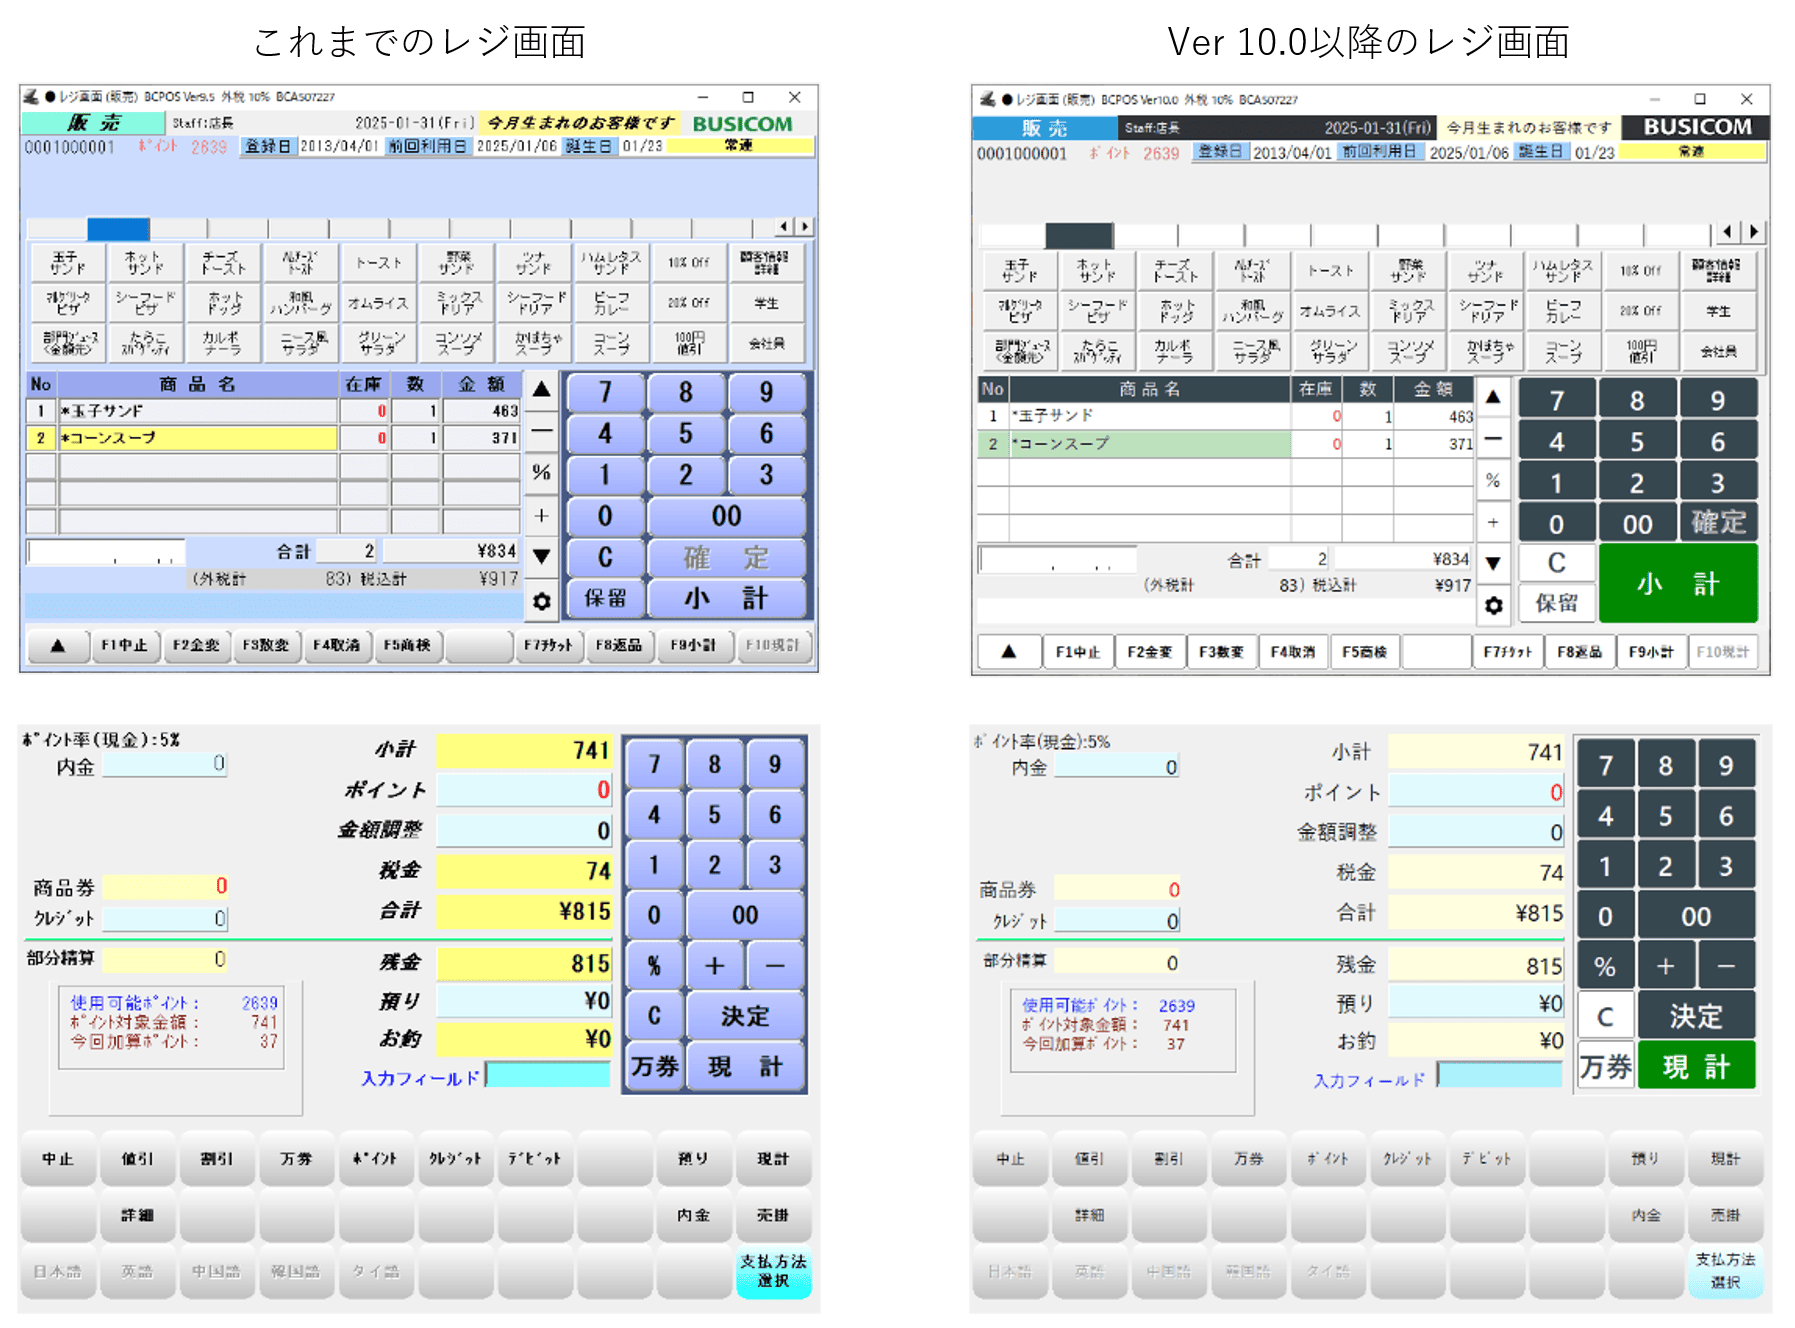Select the highlighted blue product tab in old register
Viewport: 1795px width, 1328px height.
(118, 229)
